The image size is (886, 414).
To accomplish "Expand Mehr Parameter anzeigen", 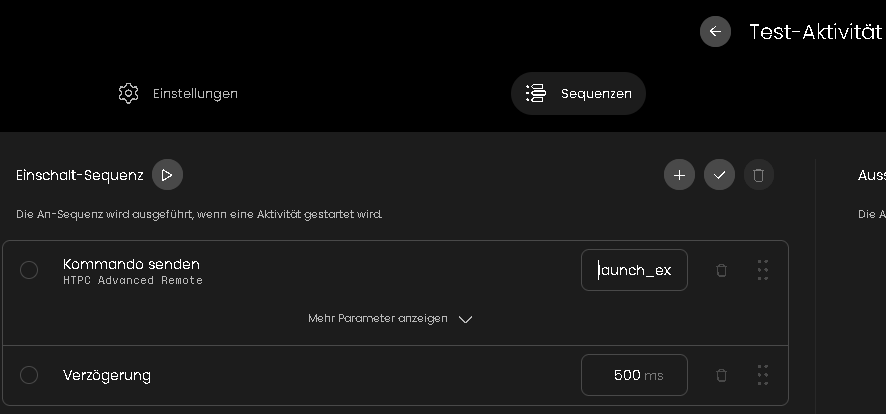I will click(x=378, y=319).
